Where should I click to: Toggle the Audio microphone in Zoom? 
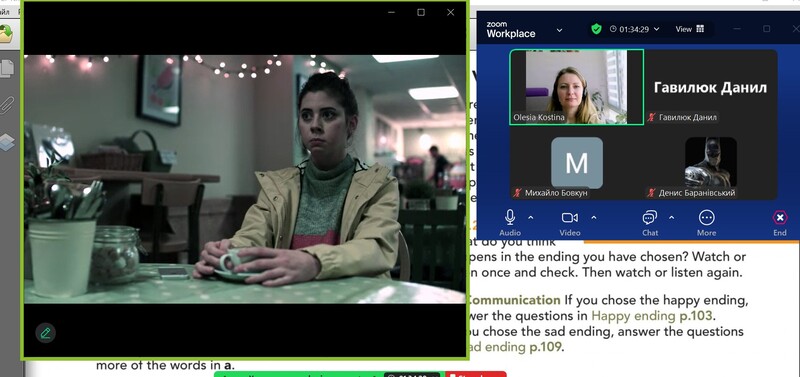(x=510, y=222)
